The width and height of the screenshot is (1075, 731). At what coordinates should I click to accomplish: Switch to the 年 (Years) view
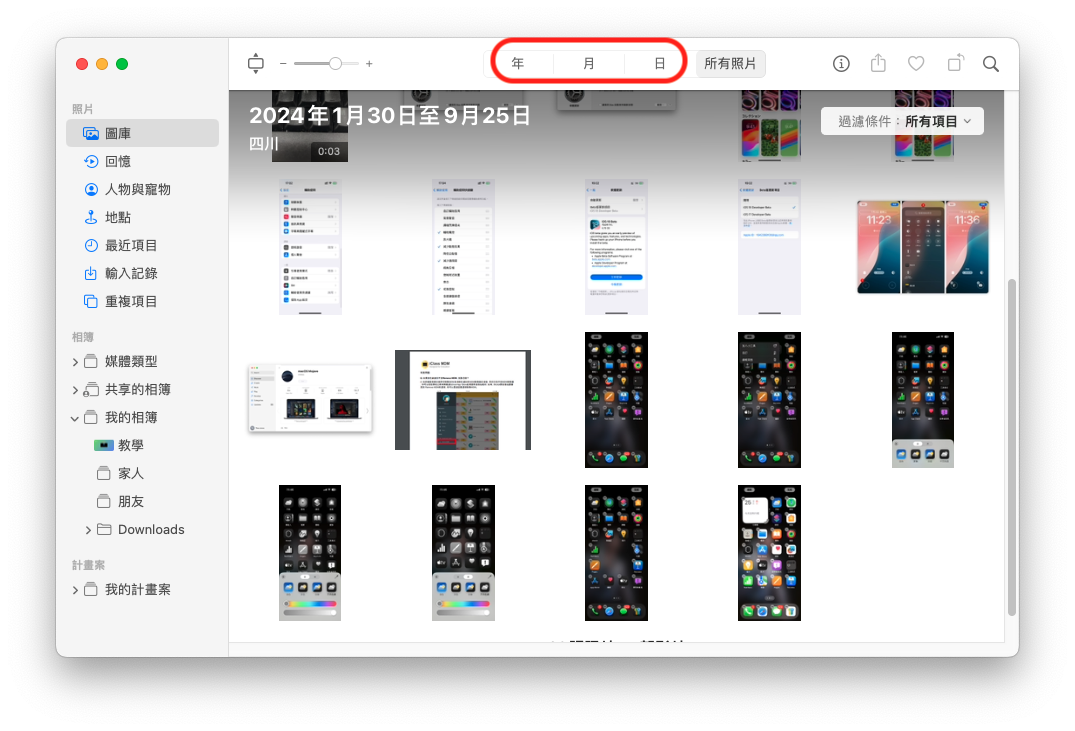click(x=518, y=64)
